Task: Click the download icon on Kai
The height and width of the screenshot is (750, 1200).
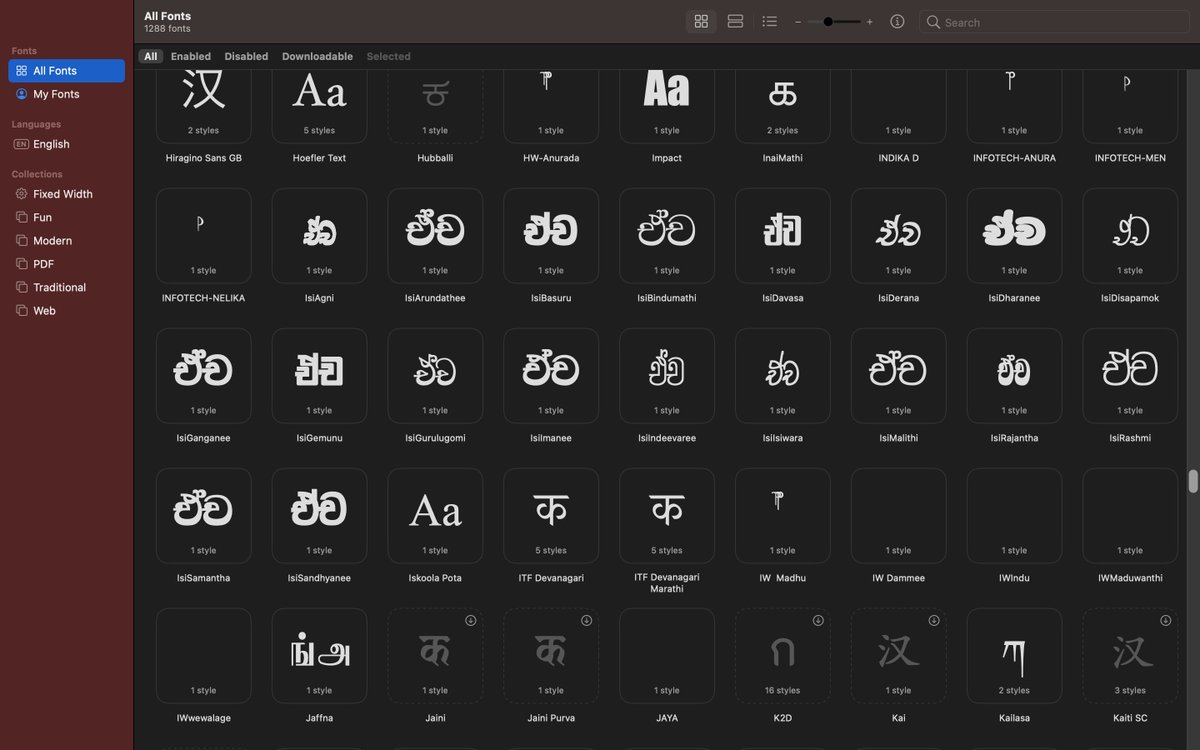Action: tap(934, 621)
